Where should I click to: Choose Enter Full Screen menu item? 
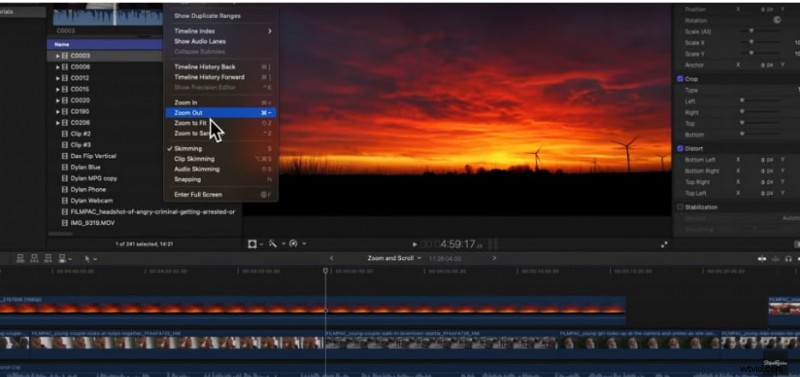pyautogui.click(x=220, y=194)
